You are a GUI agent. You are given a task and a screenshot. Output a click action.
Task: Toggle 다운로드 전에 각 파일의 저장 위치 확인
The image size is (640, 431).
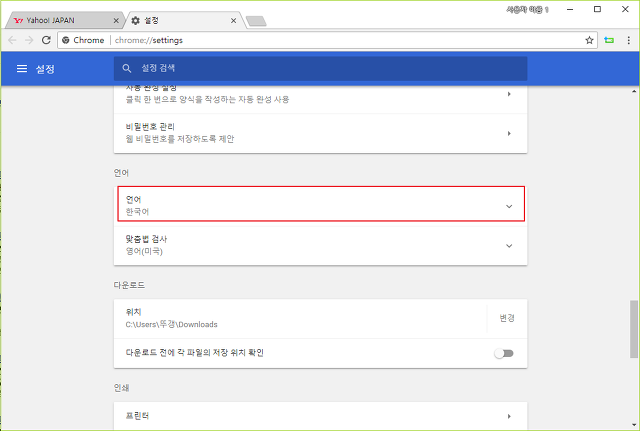[x=504, y=353]
